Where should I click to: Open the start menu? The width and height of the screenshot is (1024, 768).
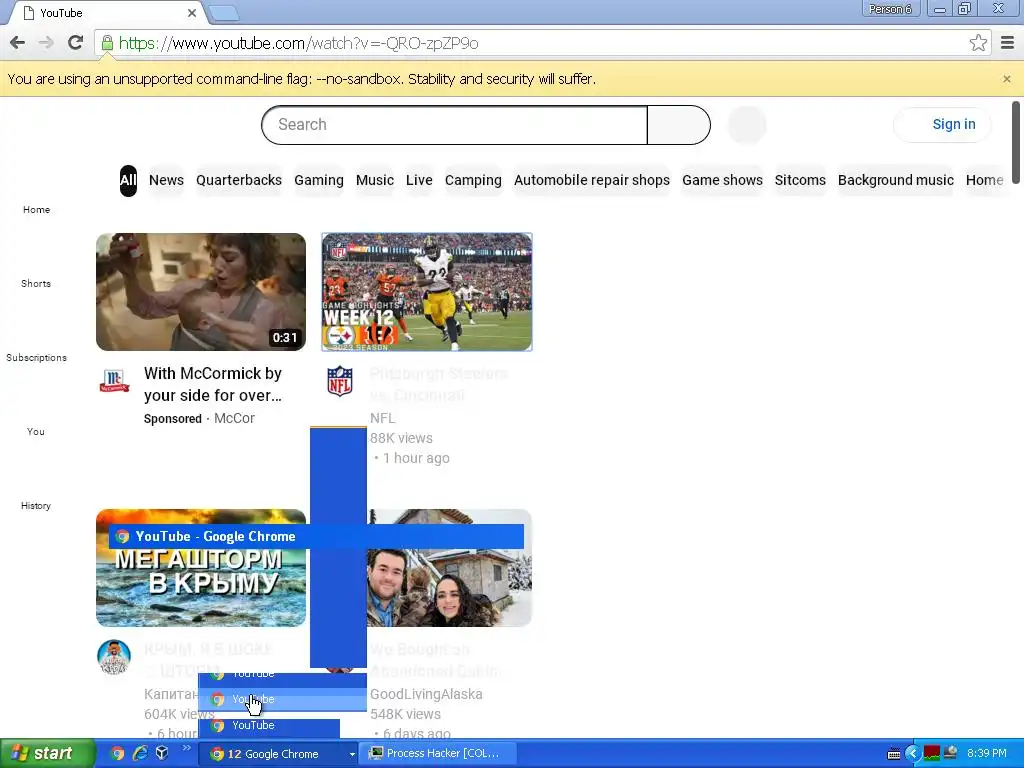[x=46, y=754]
